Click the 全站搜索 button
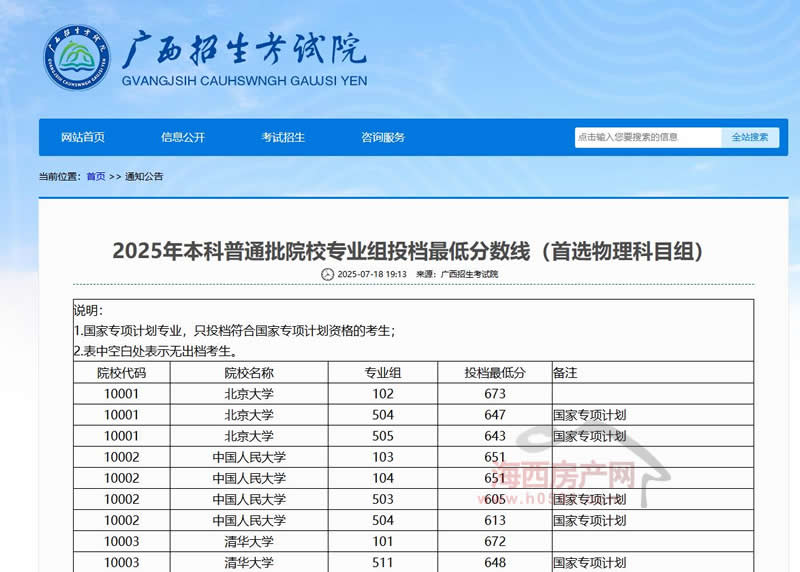The width and height of the screenshot is (800, 572). (x=750, y=137)
